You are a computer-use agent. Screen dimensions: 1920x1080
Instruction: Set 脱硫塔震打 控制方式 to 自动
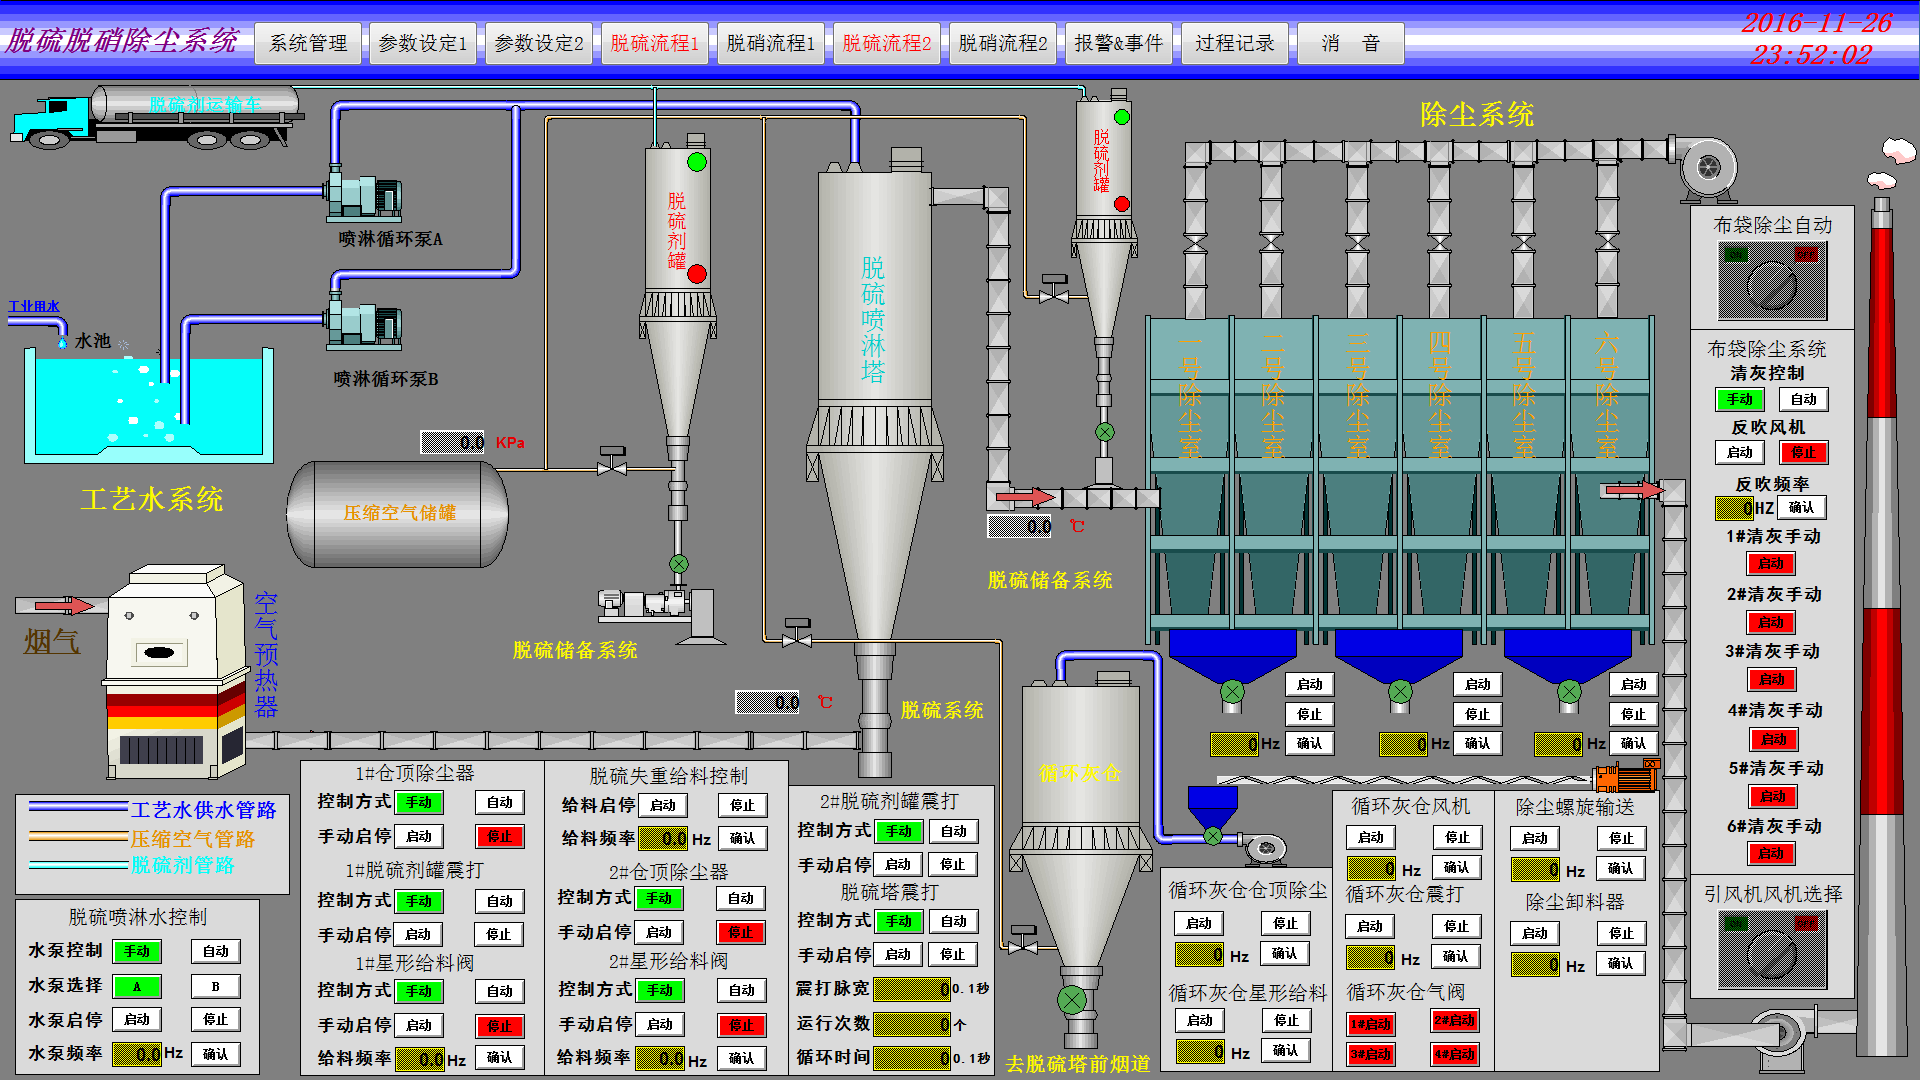pos(953,921)
